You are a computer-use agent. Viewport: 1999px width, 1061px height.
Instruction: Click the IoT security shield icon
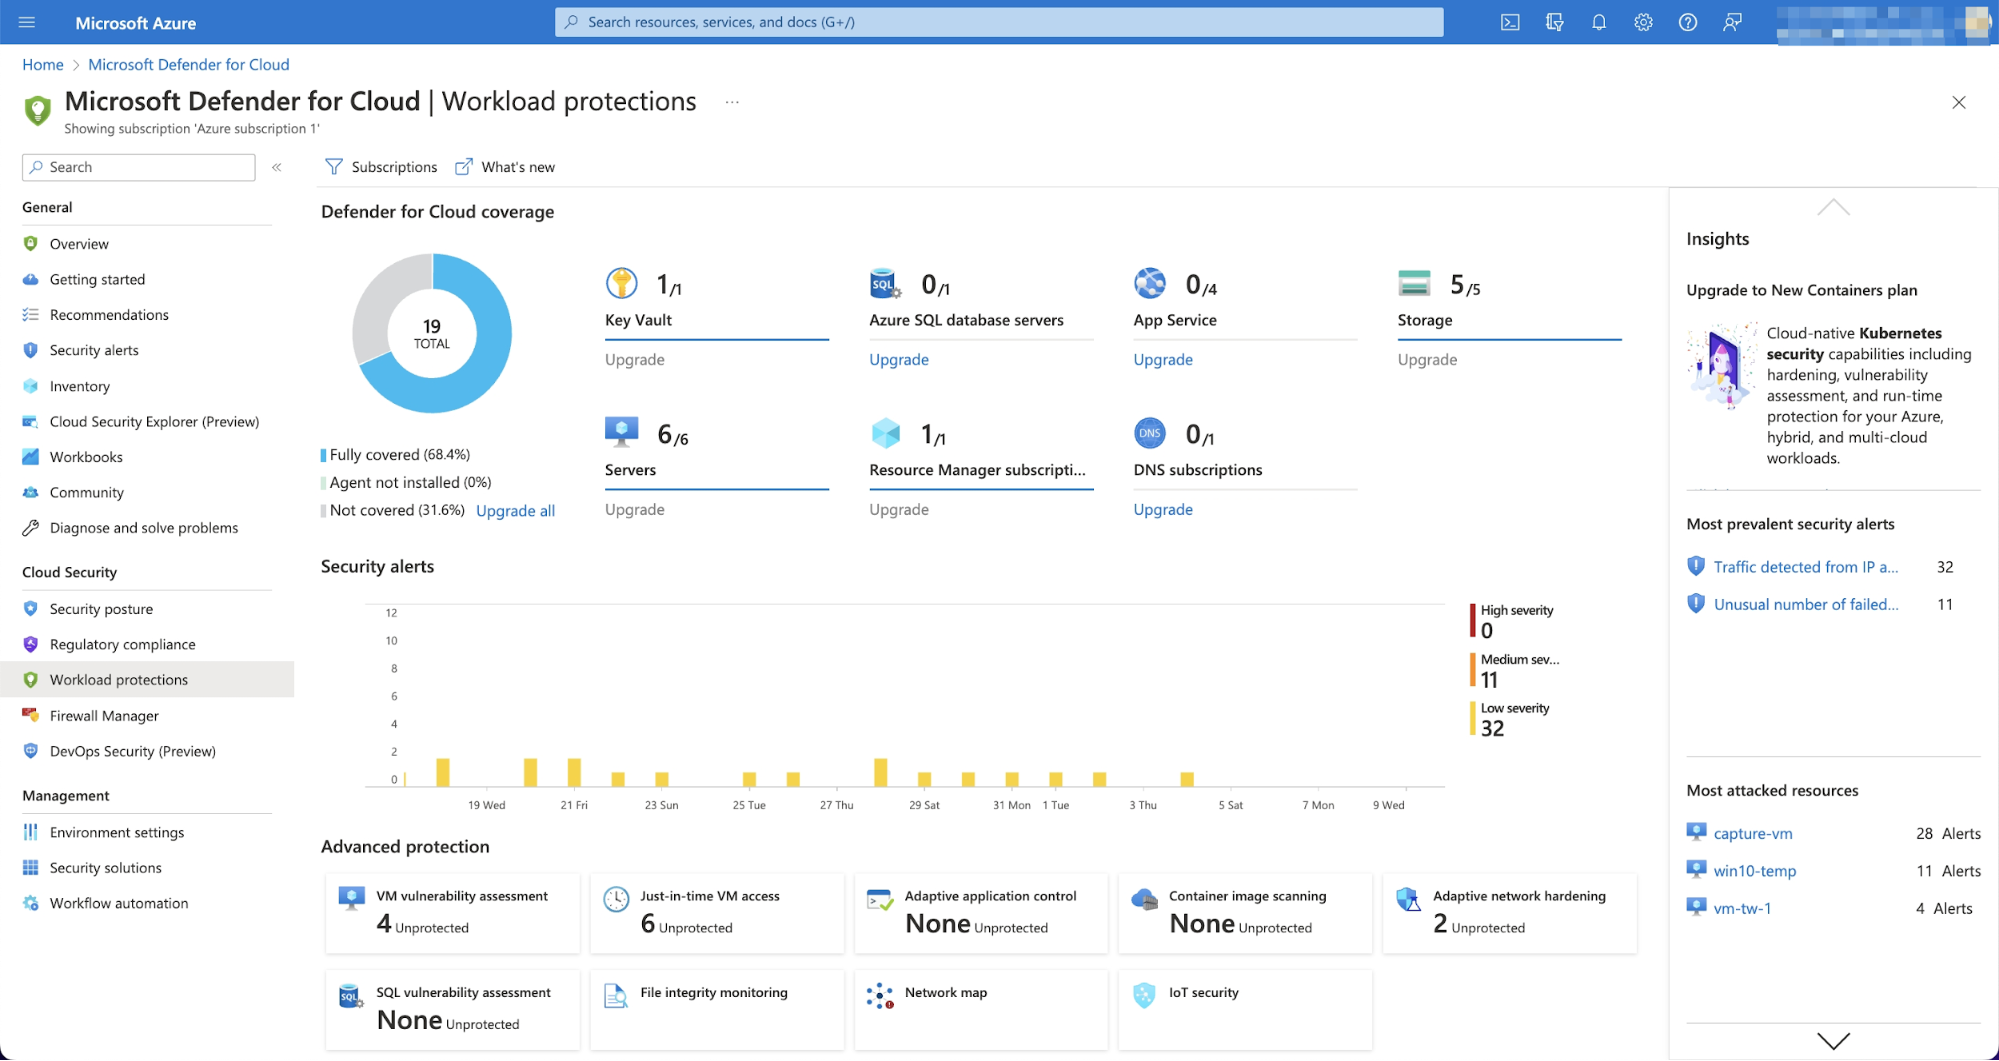(x=1144, y=995)
